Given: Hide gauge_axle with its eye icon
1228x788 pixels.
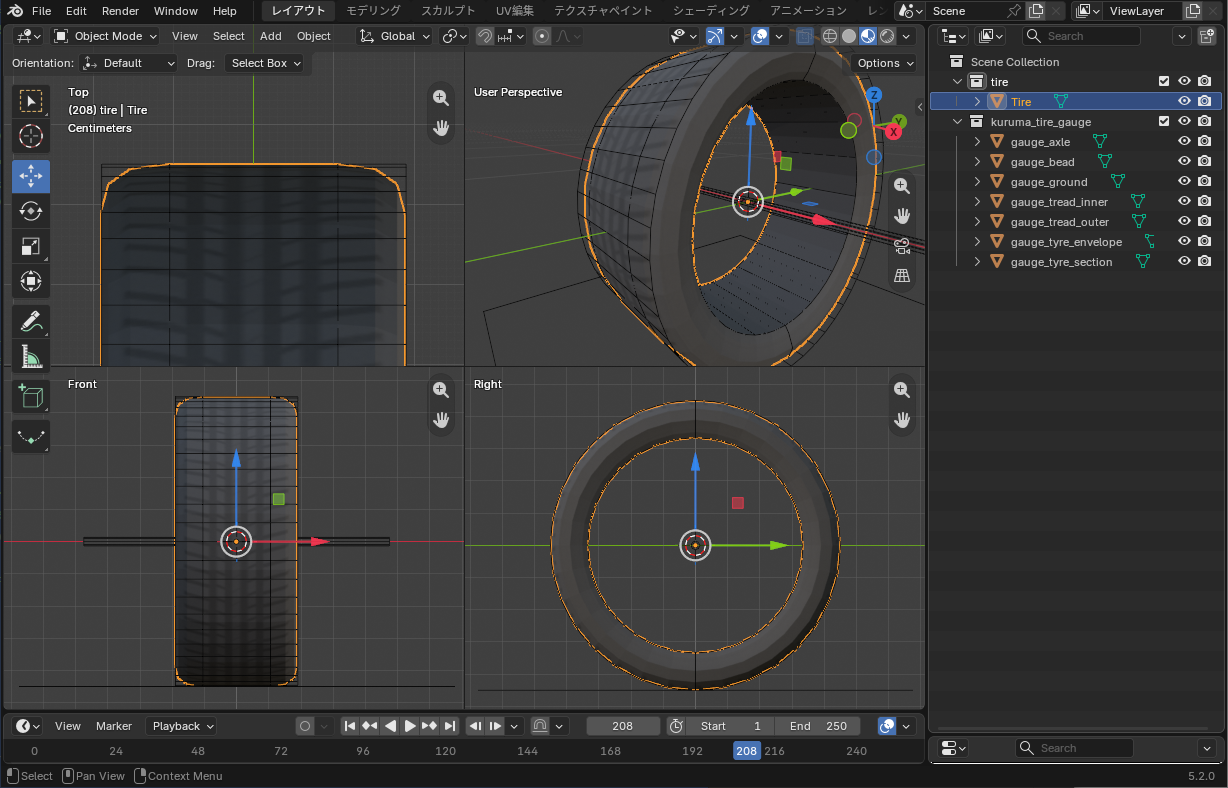Looking at the screenshot, I should [x=1184, y=141].
